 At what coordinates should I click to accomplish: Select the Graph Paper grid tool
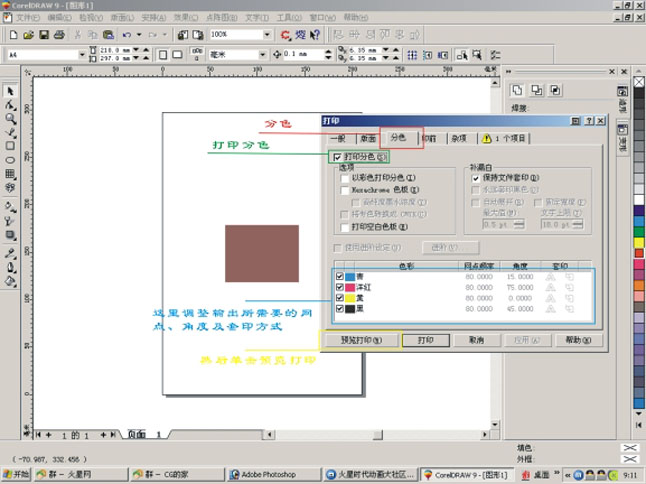[10, 173]
